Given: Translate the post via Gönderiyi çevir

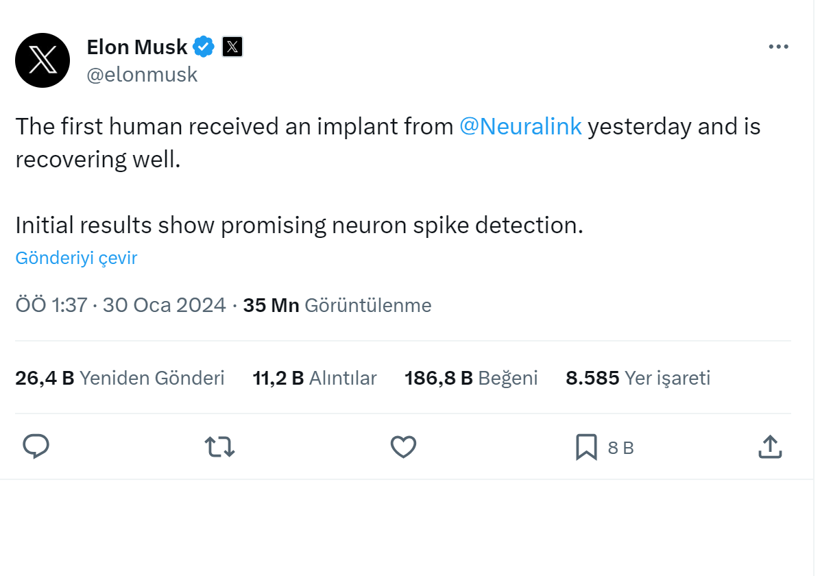Looking at the screenshot, I should pyautogui.click(x=76, y=258).
